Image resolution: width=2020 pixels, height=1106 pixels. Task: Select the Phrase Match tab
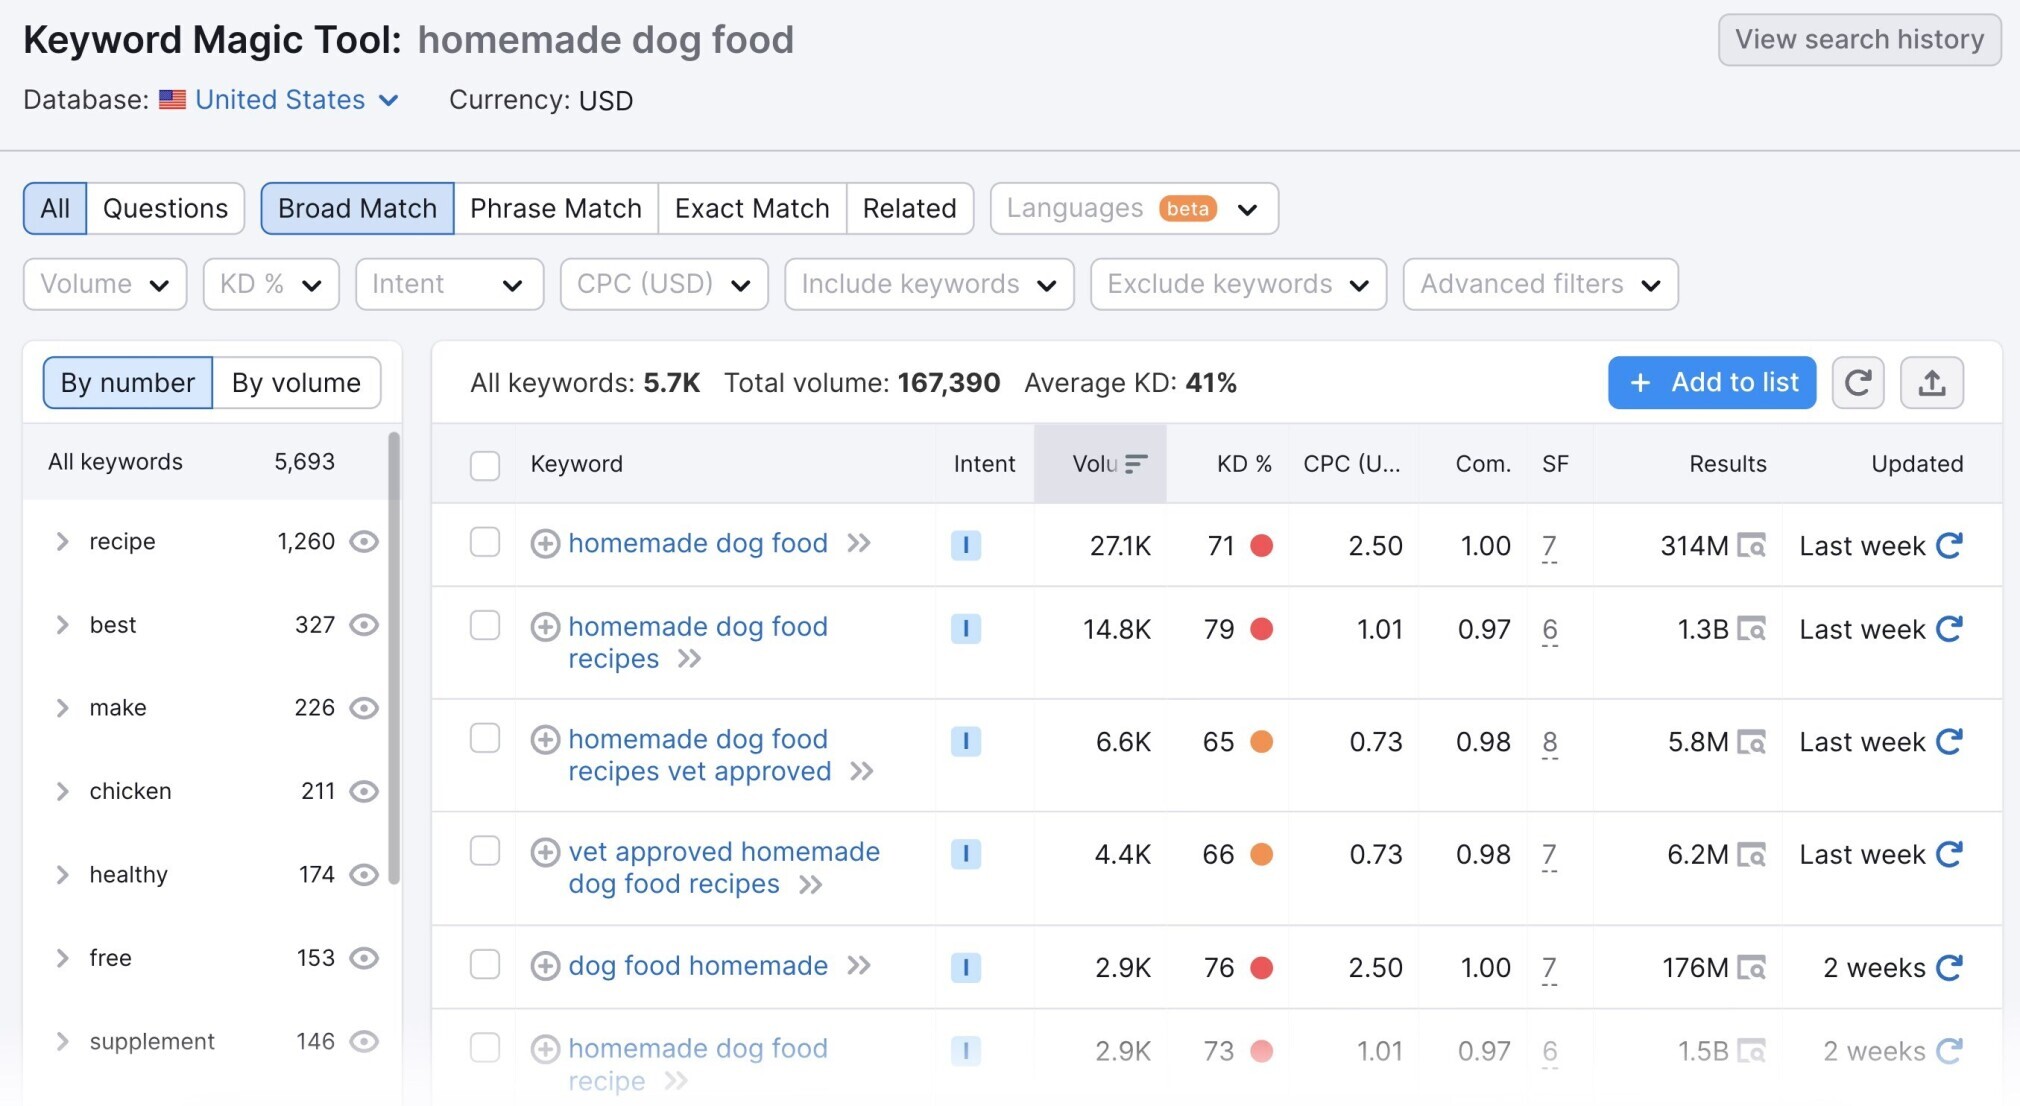click(x=554, y=207)
